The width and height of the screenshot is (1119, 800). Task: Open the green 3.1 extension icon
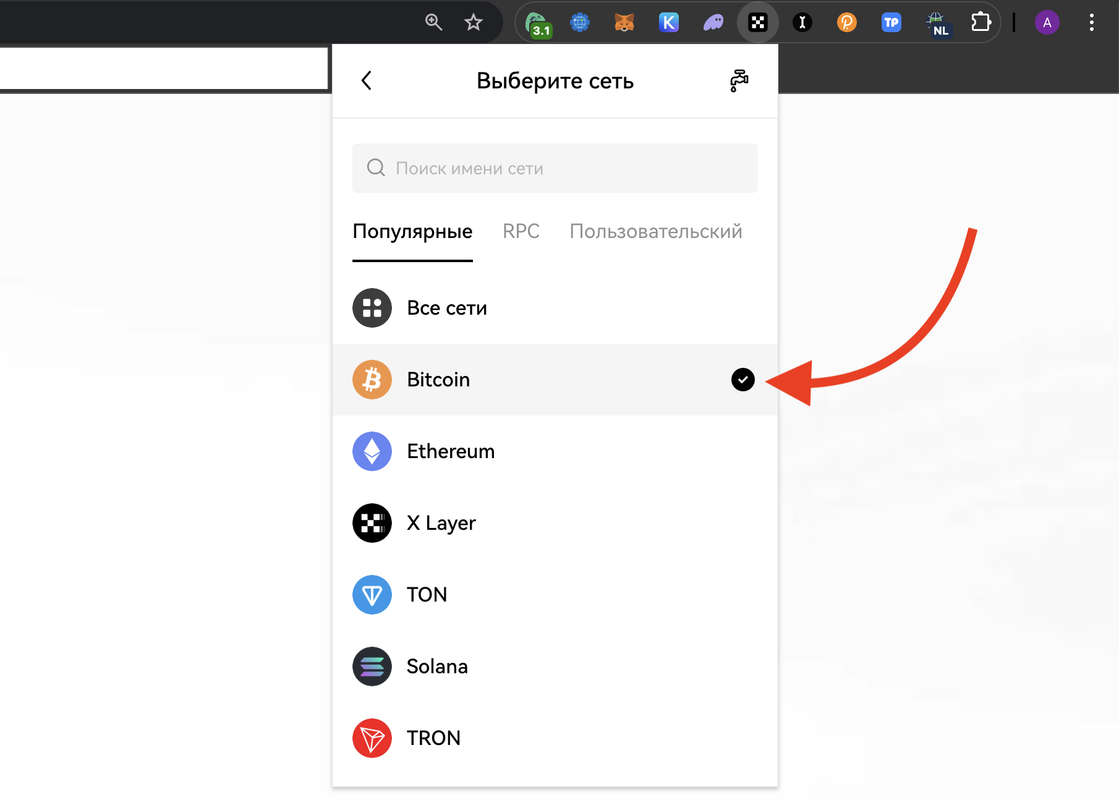click(538, 24)
